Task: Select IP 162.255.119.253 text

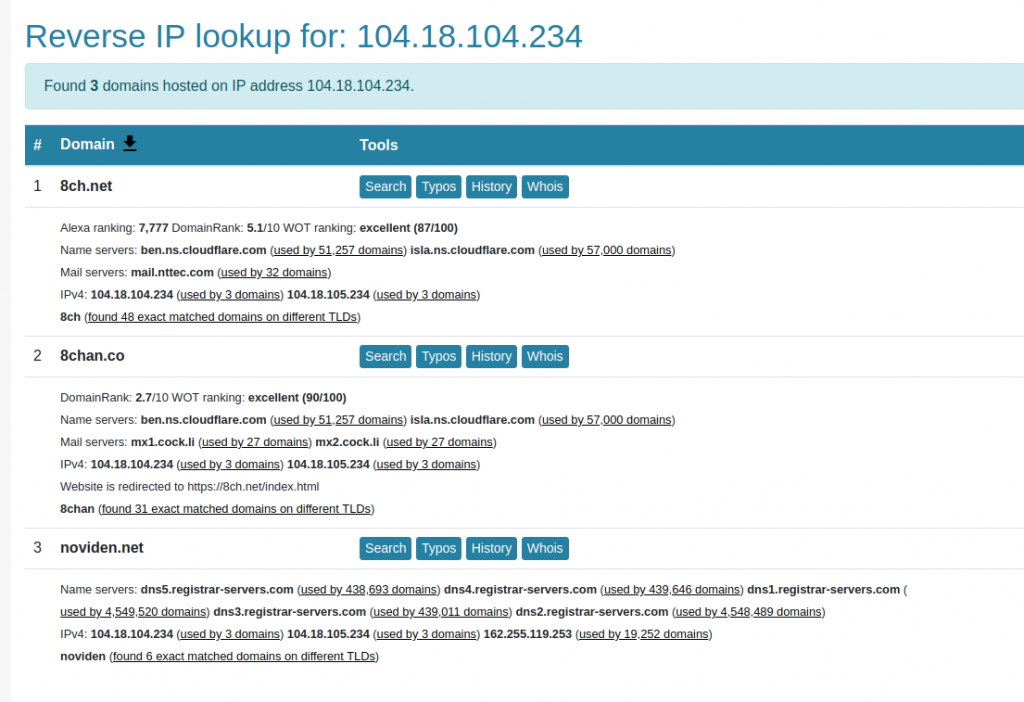Action: 528,634
